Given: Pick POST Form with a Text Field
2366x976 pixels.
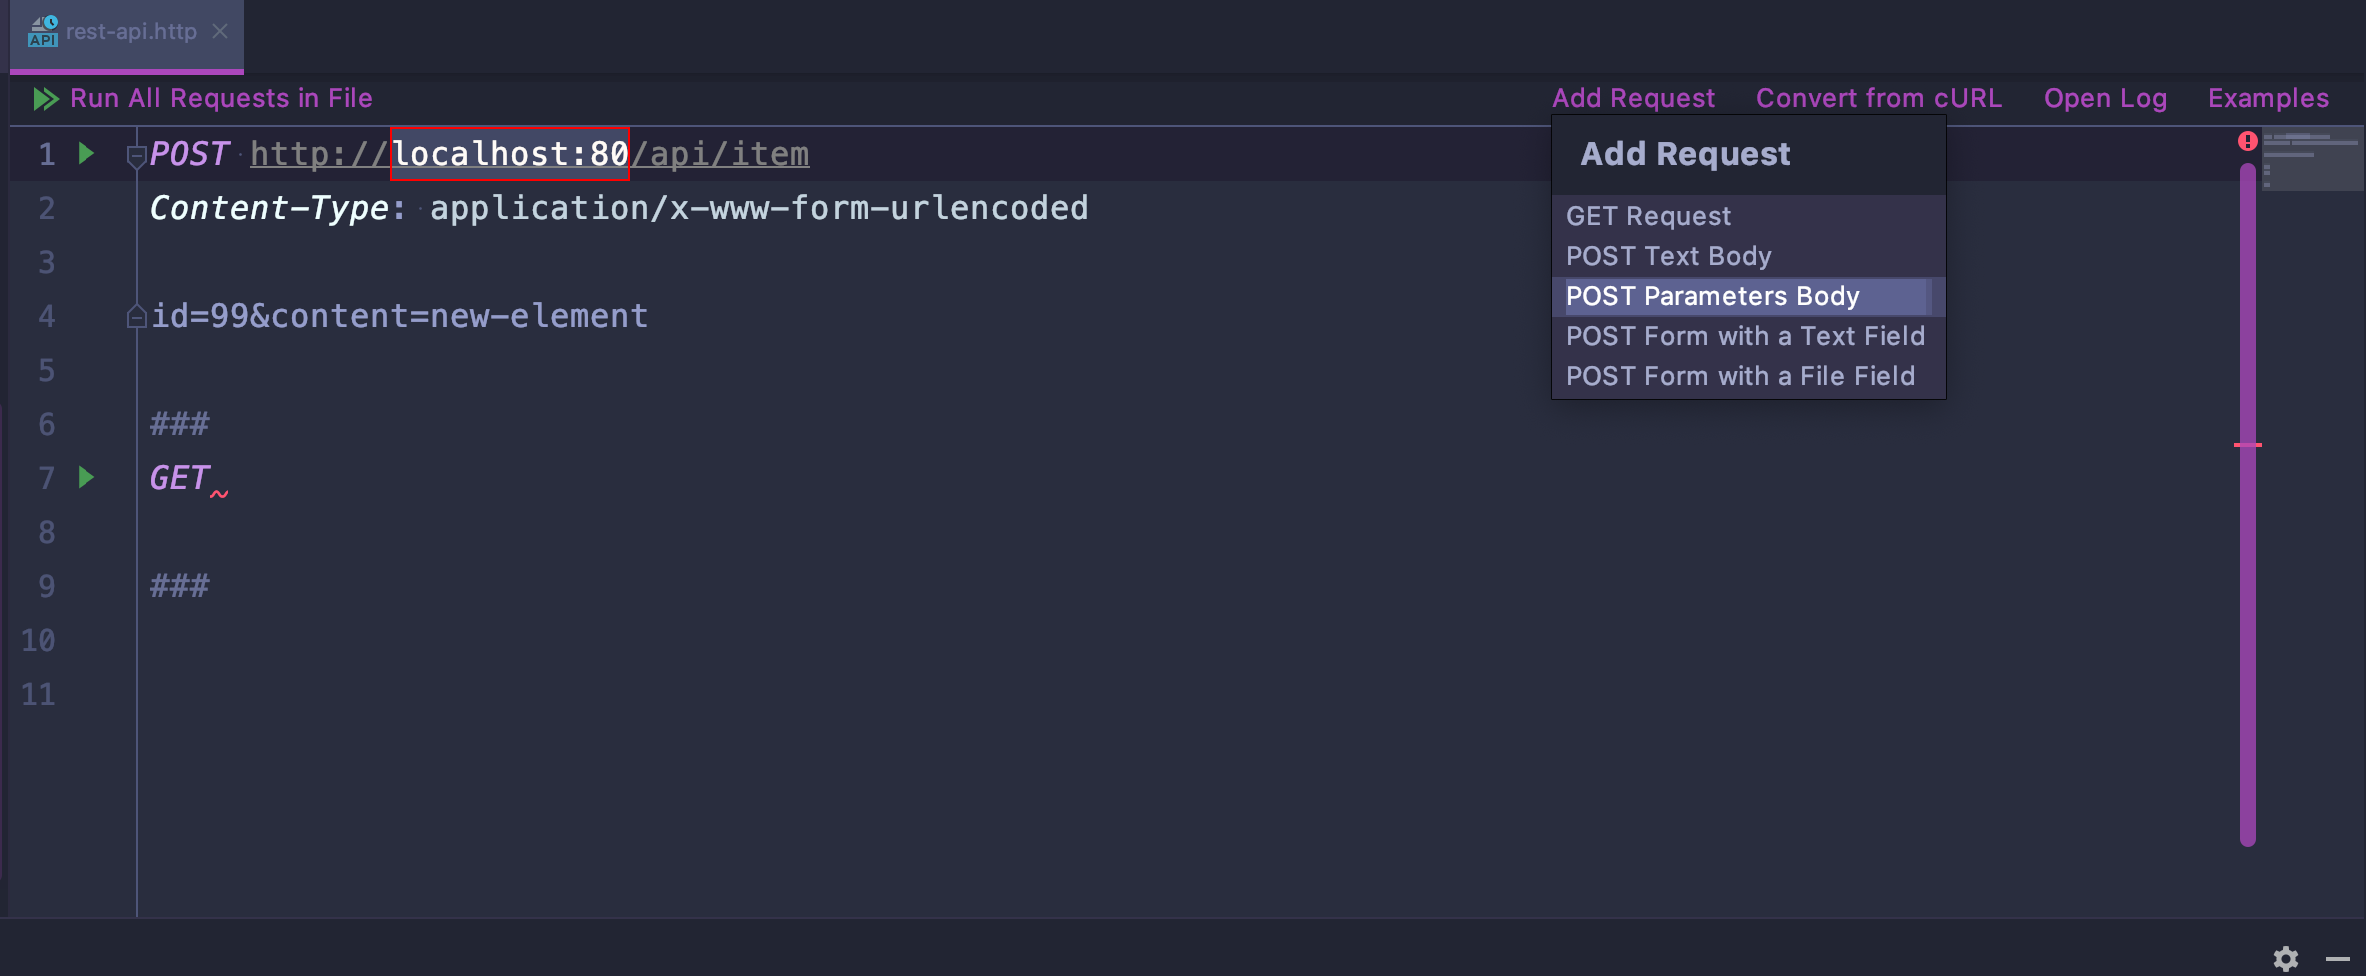Looking at the screenshot, I should coord(1745,336).
